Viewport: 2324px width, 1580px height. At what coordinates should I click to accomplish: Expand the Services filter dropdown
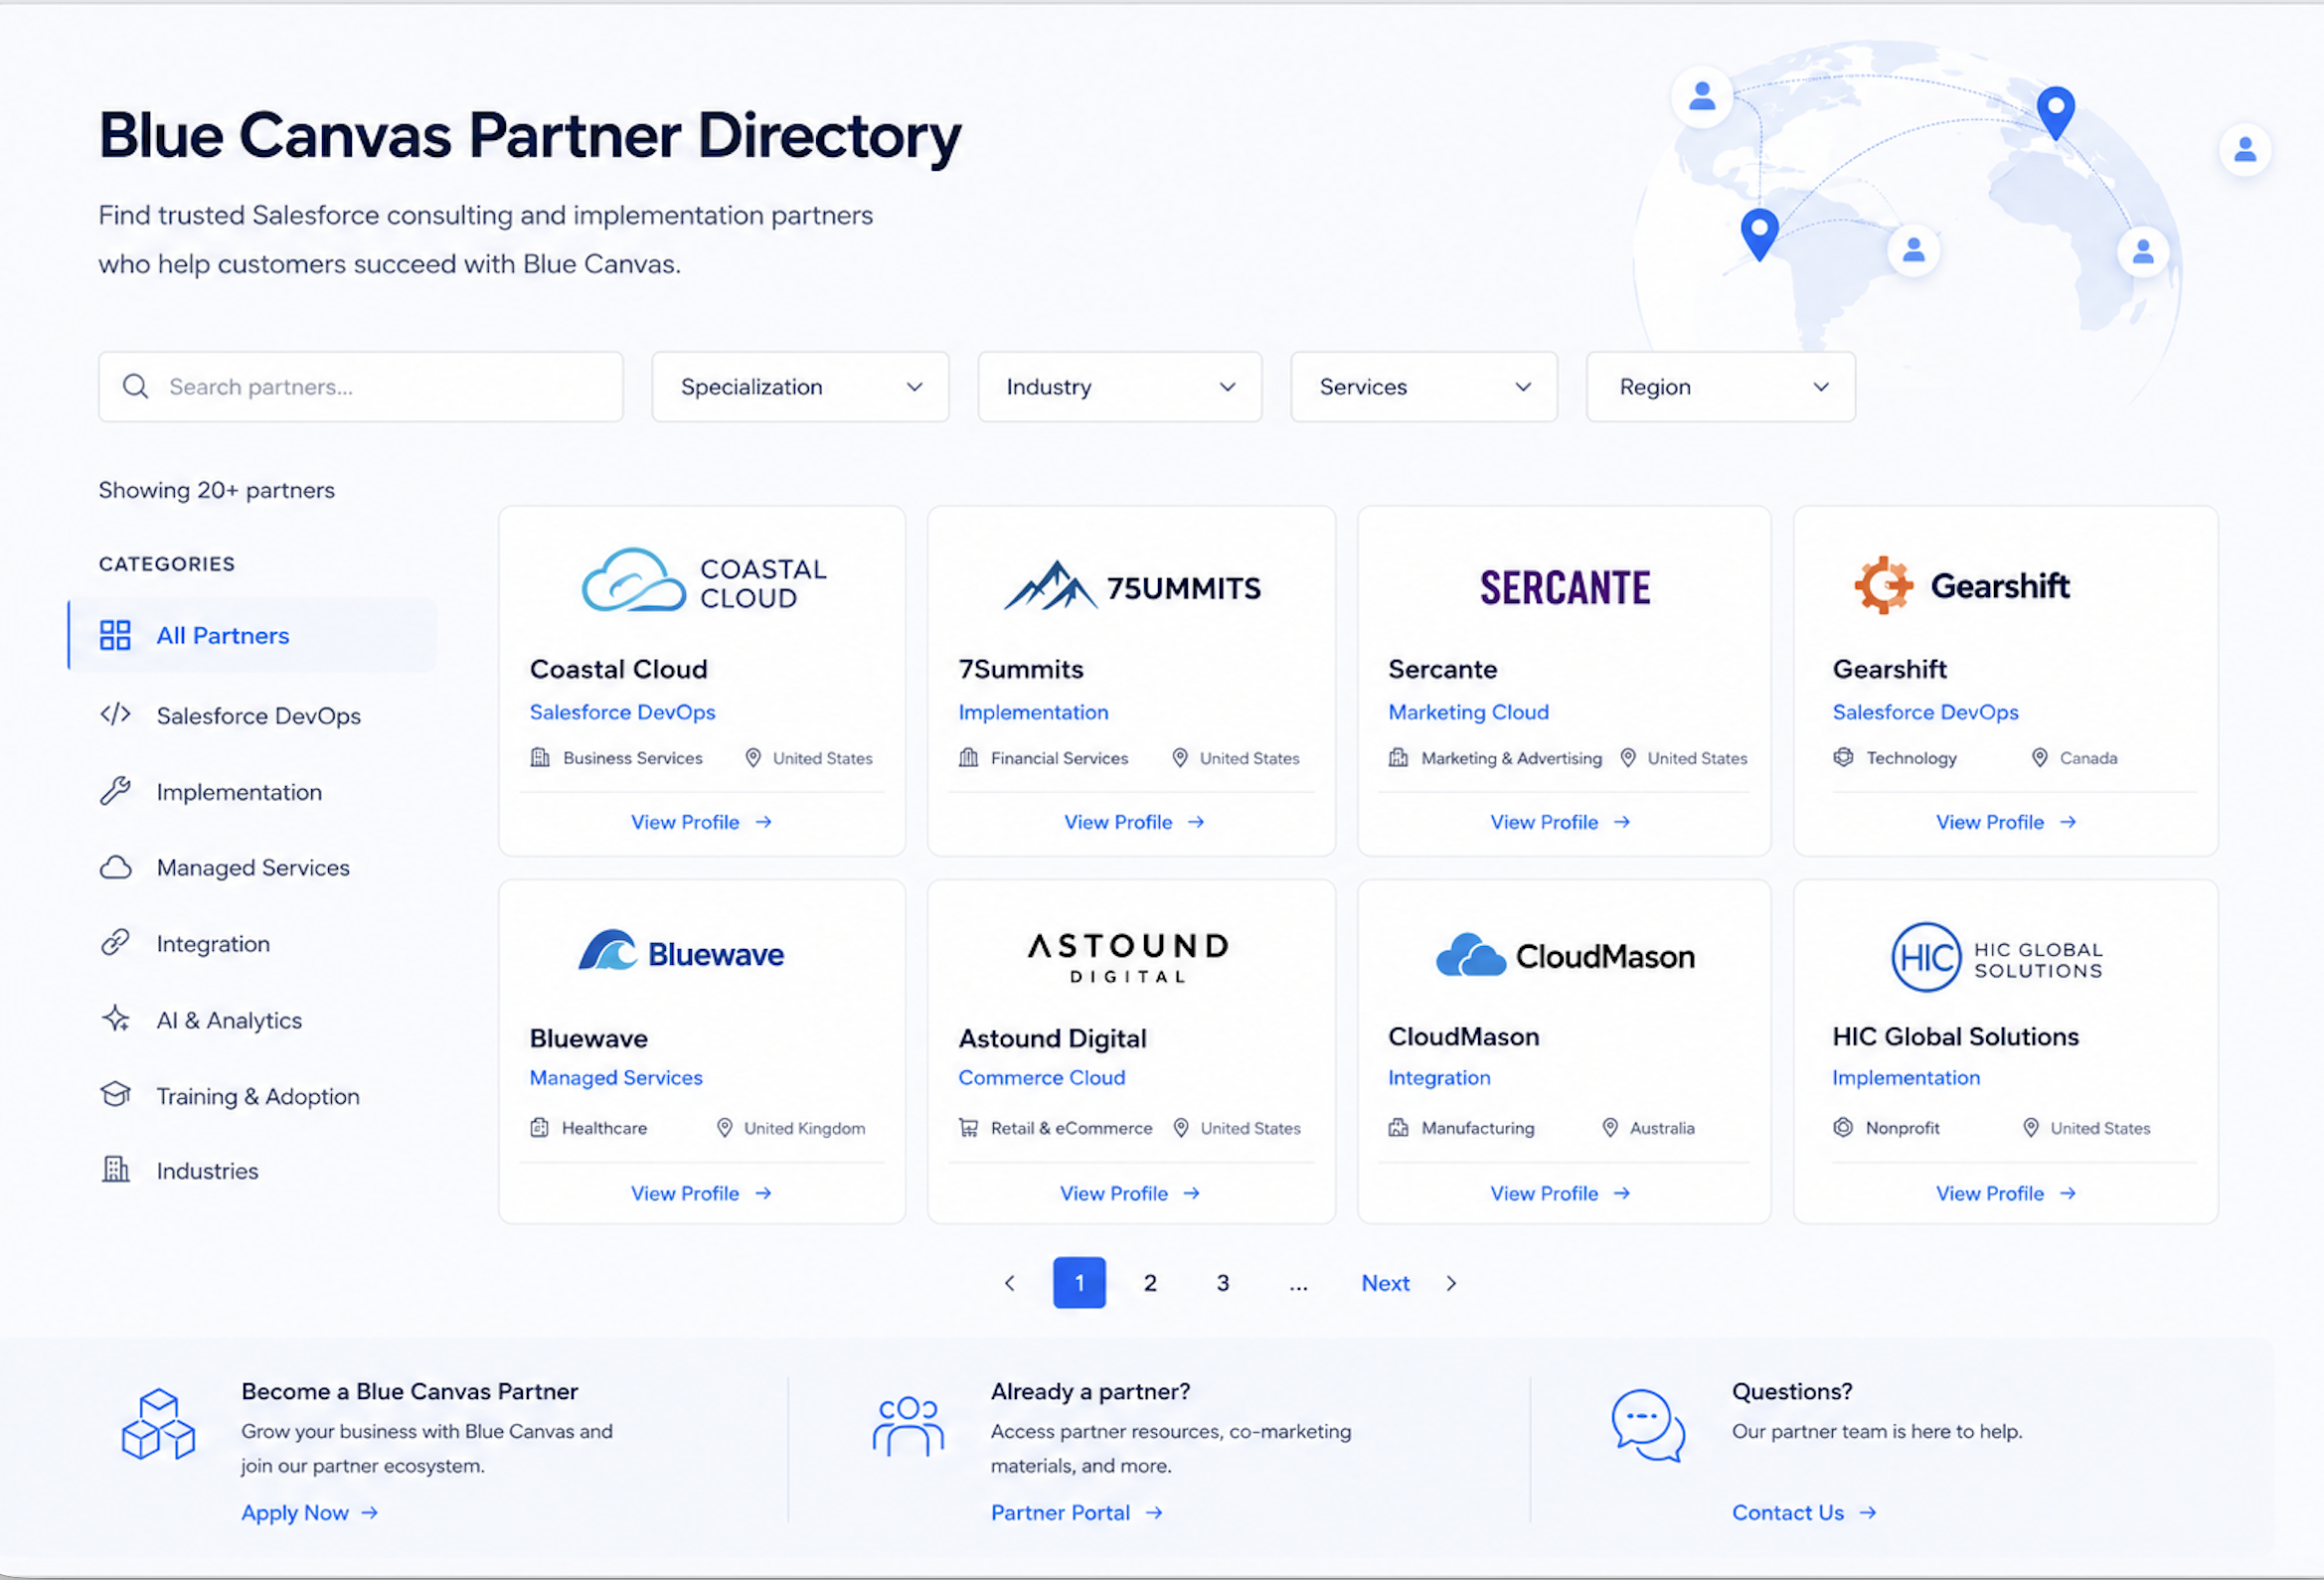coord(1424,387)
